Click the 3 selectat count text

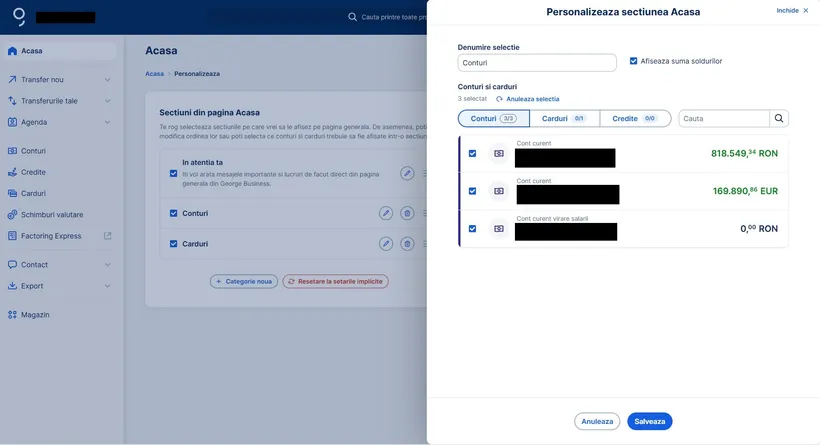pyautogui.click(x=472, y=99)
